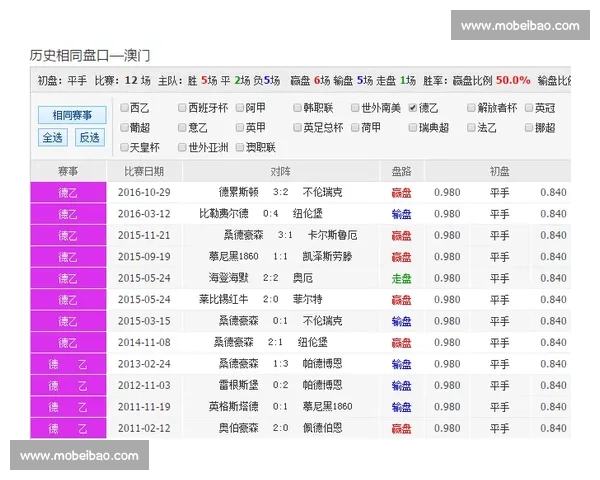Check the 世外亚洲 checkbox
The image size is (600, 480).
click(x=182, y=147)
